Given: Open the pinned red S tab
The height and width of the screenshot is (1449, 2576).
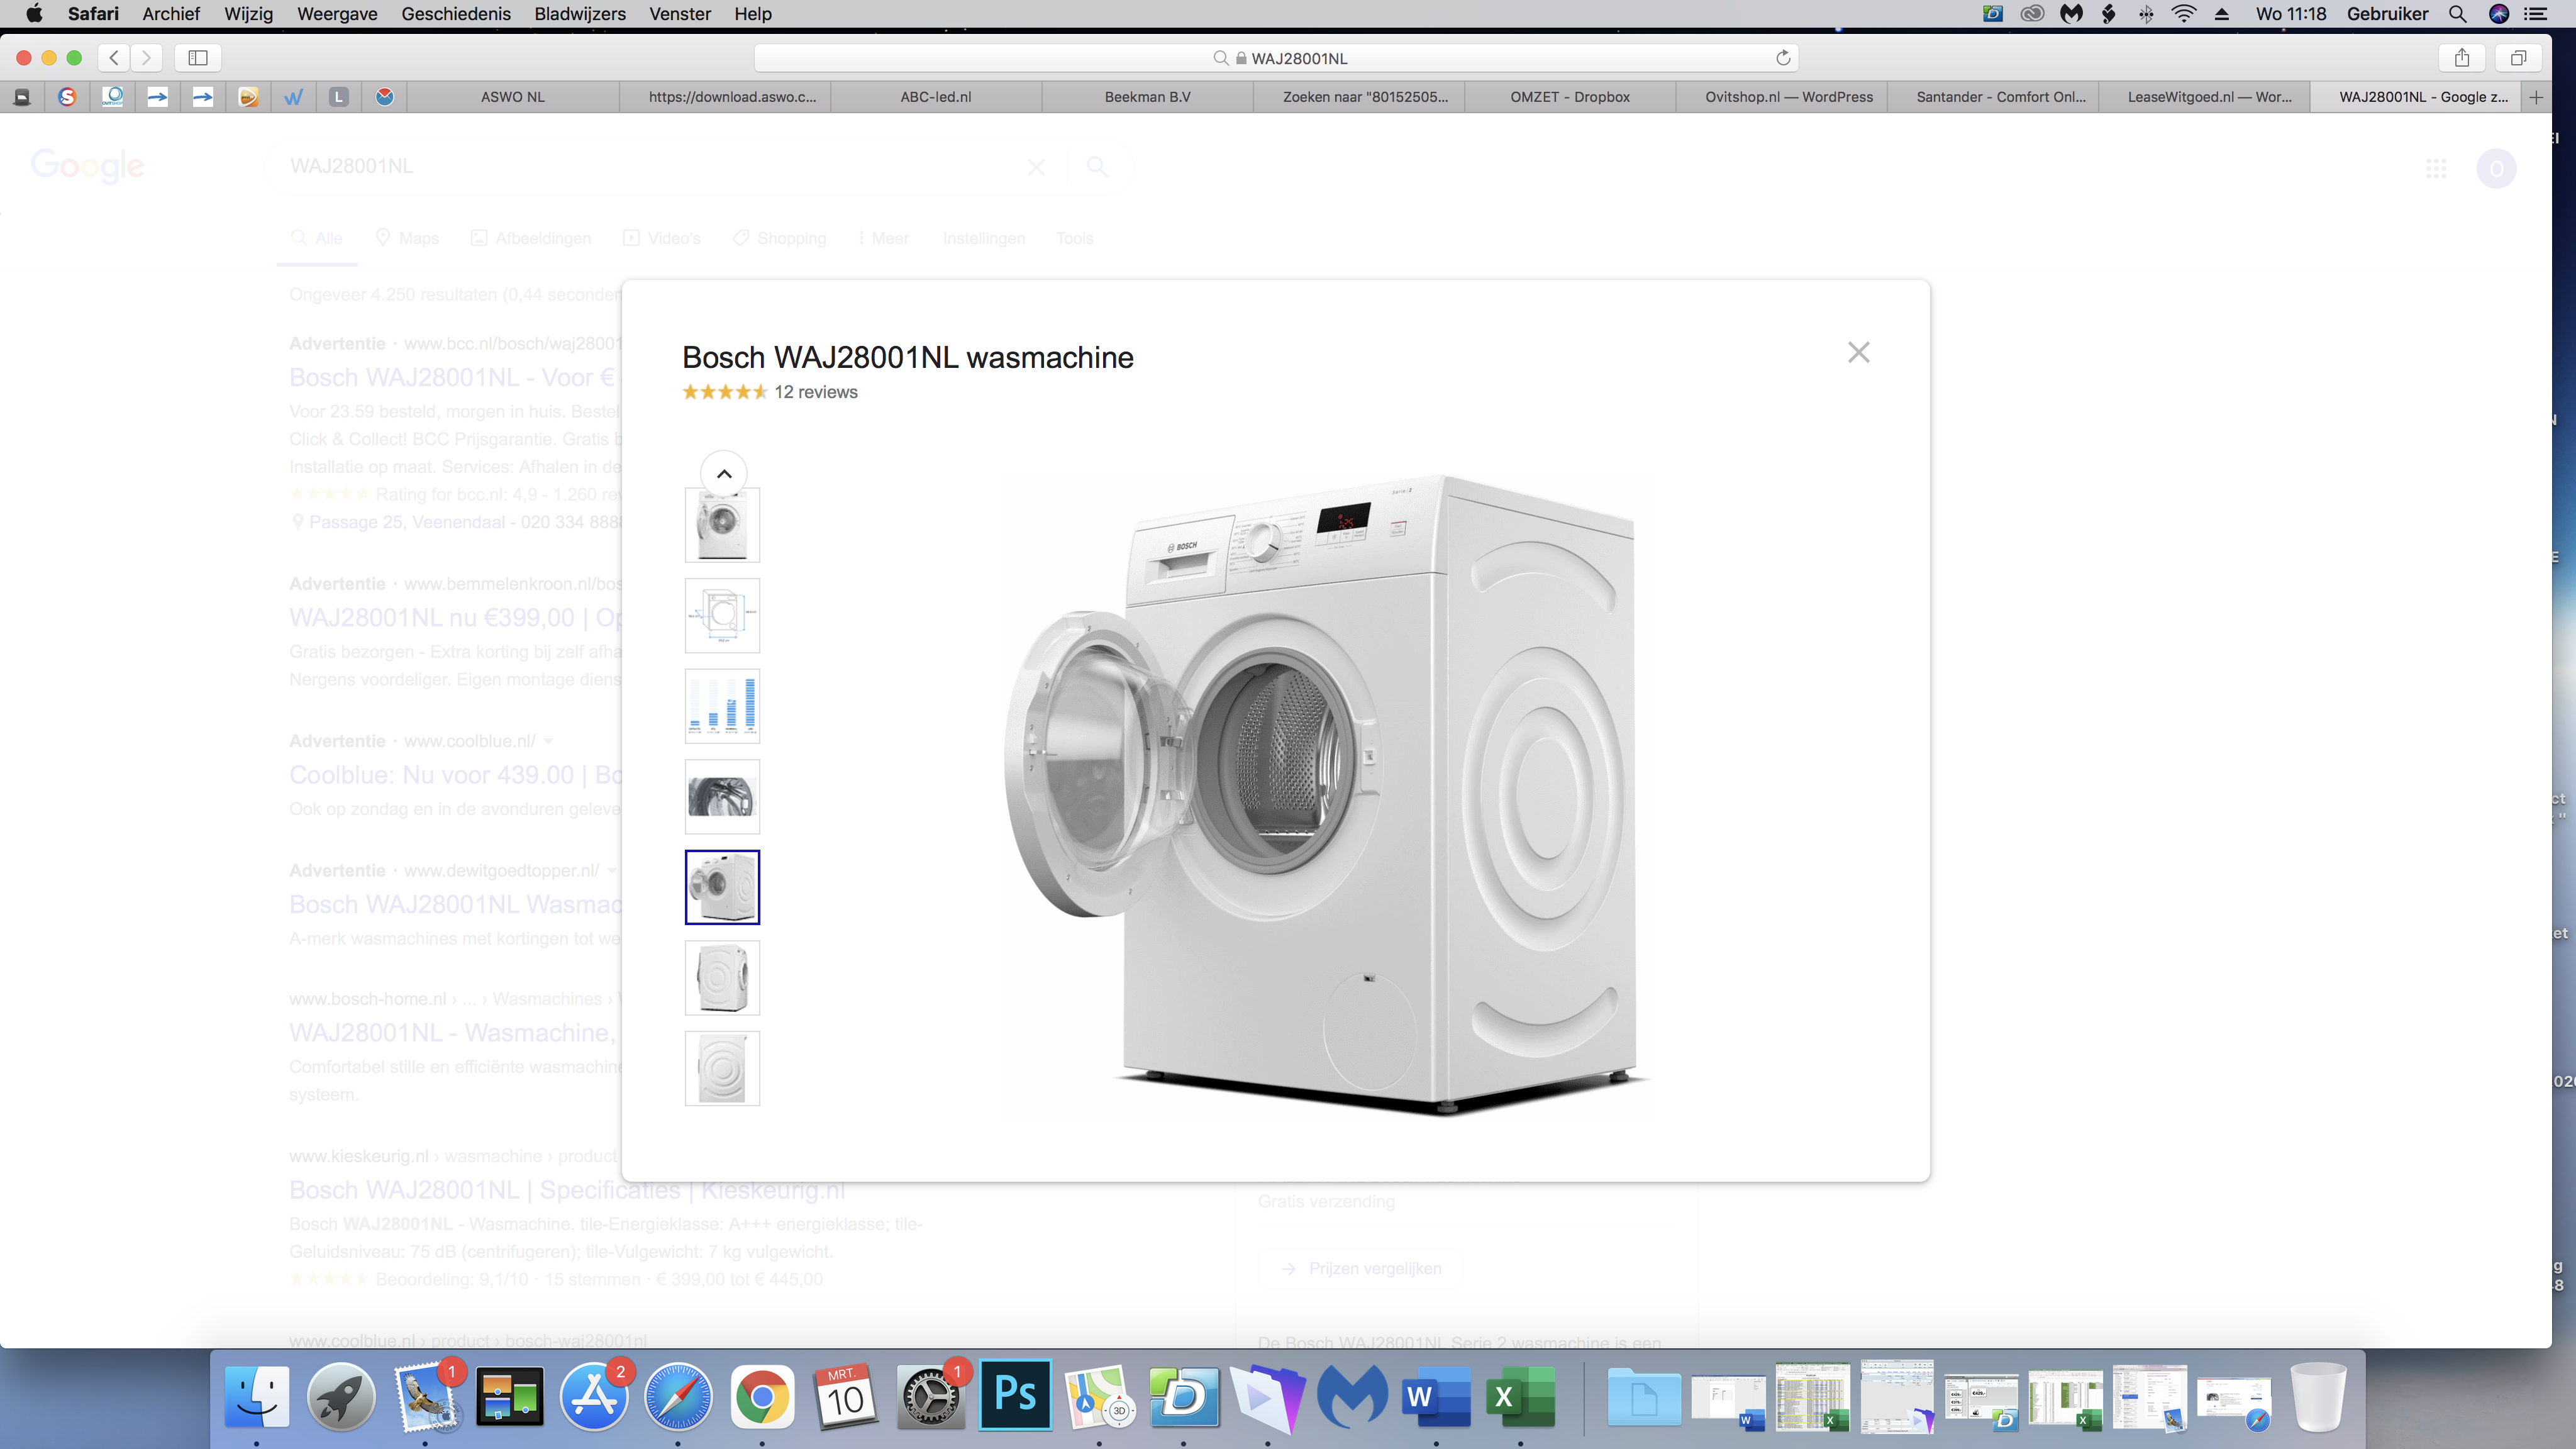Looking at the screenshot, I should click(67, 97).
